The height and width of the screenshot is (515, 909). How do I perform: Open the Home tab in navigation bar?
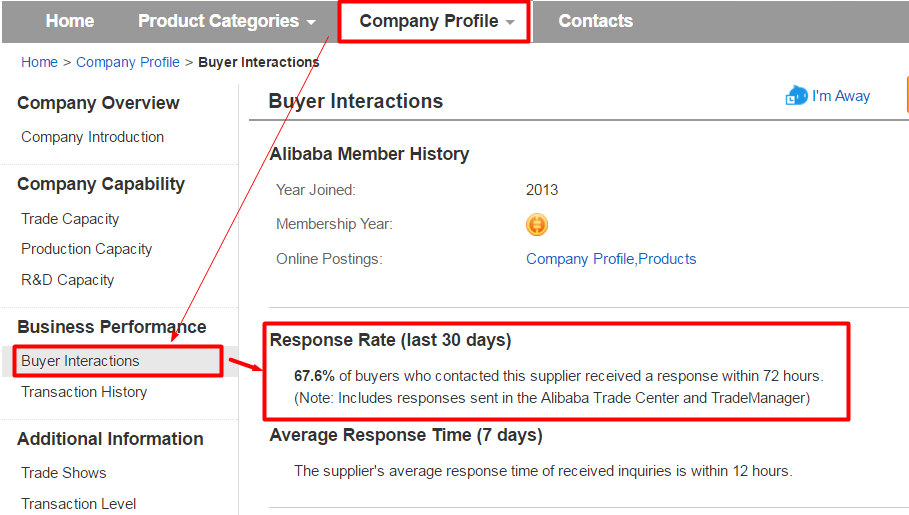tap(70, 21)
